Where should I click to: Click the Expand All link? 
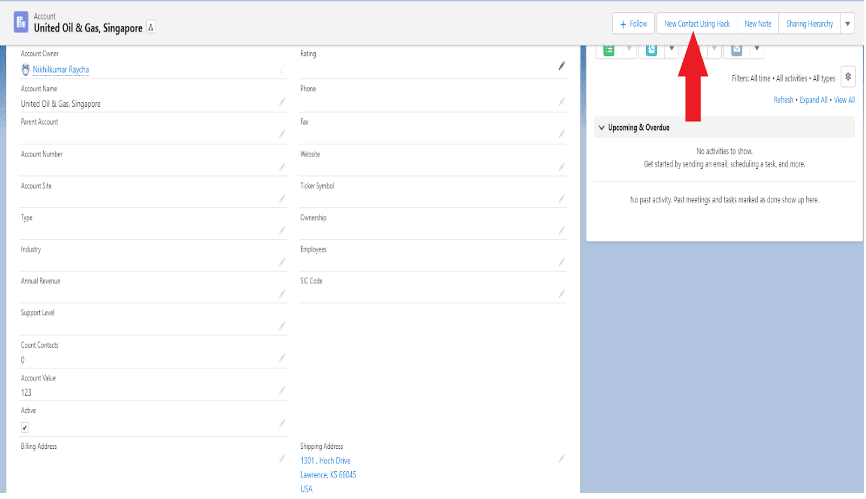tap(814, 100)
